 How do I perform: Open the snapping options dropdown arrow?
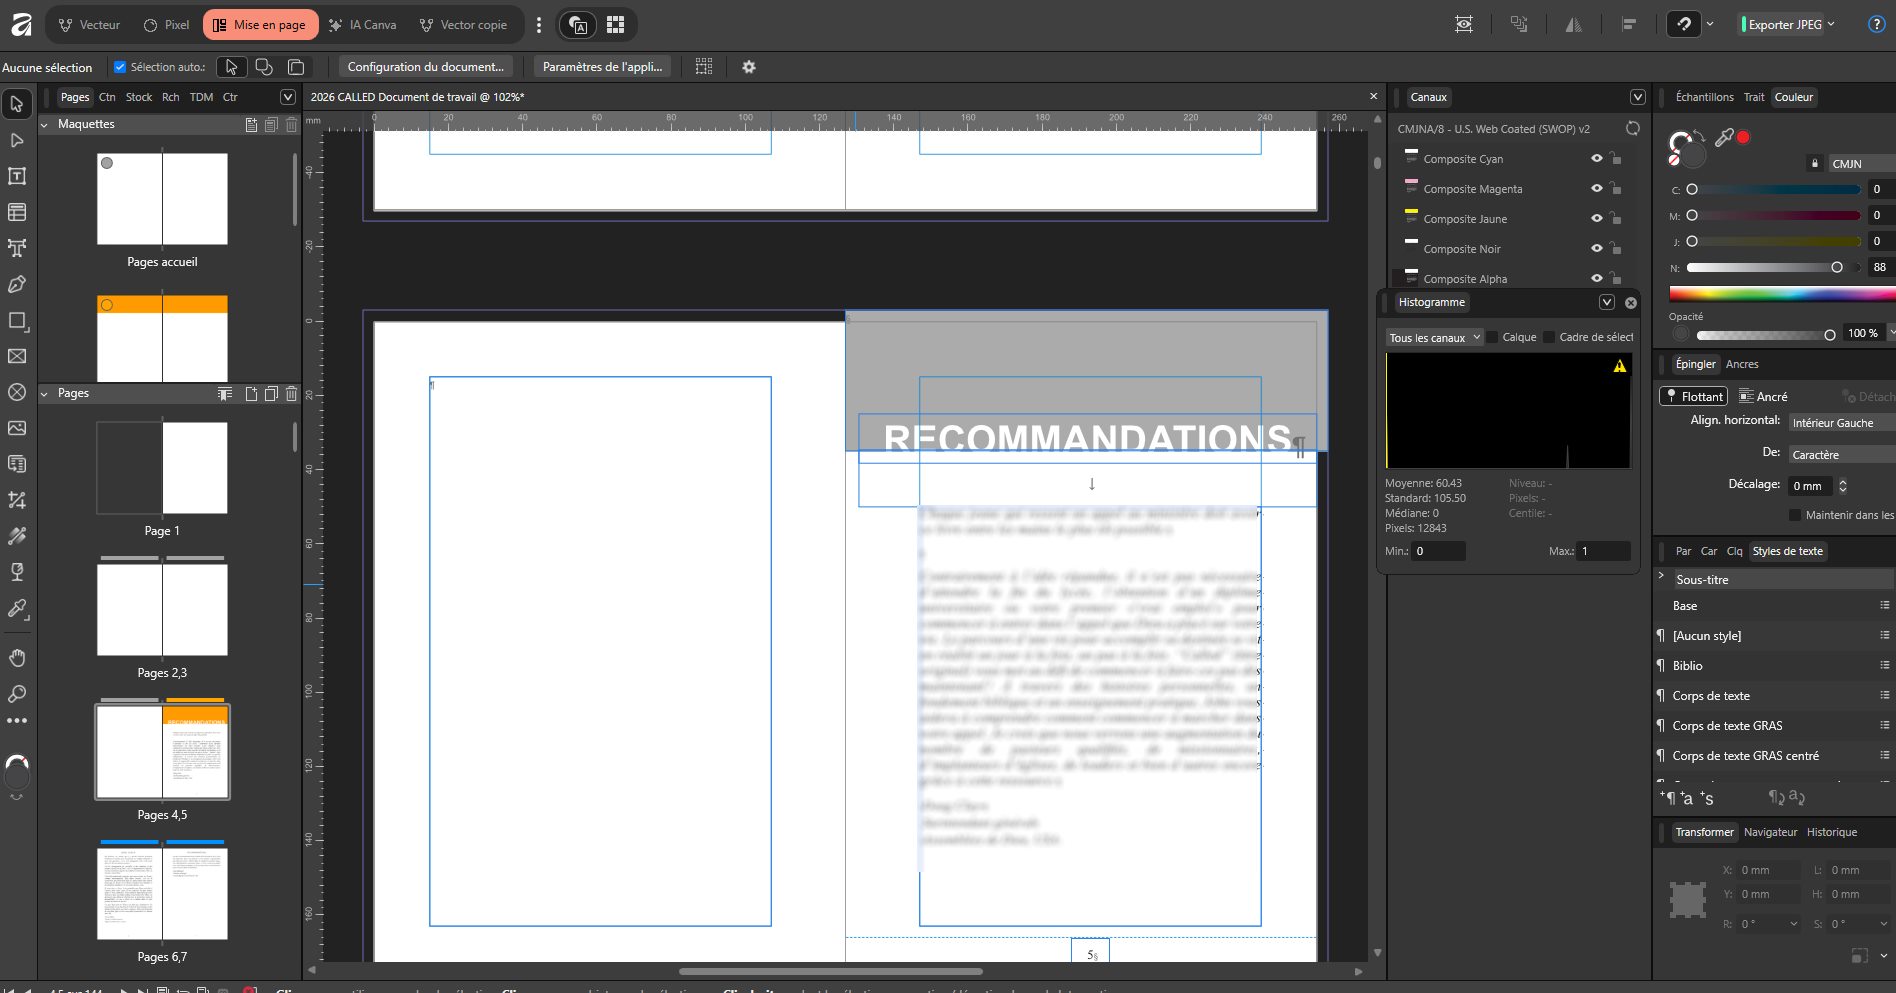click(x=1710, y=24)
